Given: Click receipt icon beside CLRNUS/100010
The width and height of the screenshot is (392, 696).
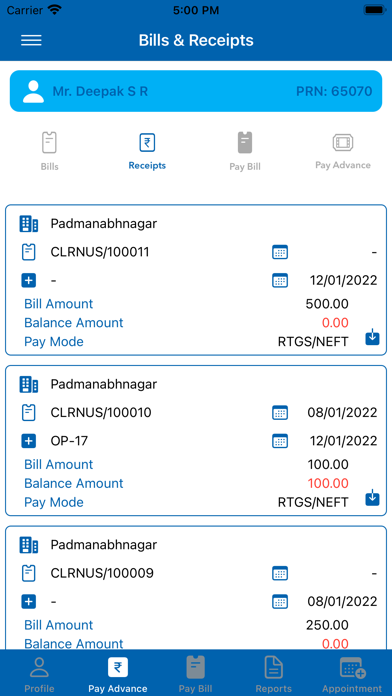Looking at the screenshot, I should tap(28, 413).
